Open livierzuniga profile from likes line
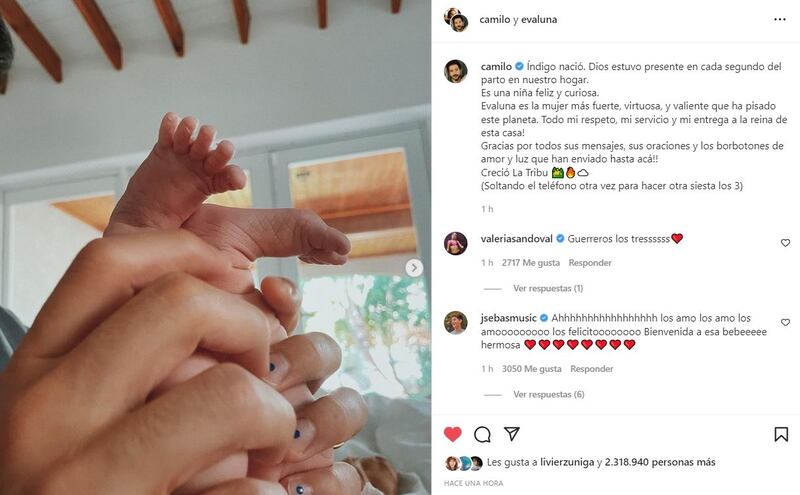 [567, 462]
